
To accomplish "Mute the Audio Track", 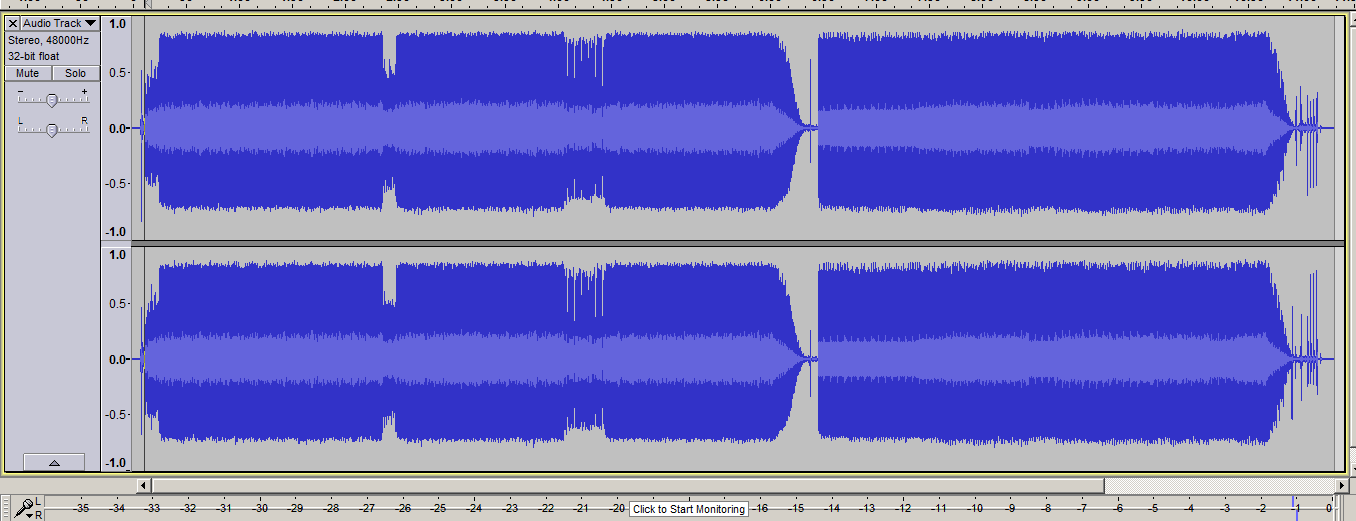I will (x=28, y=73).
